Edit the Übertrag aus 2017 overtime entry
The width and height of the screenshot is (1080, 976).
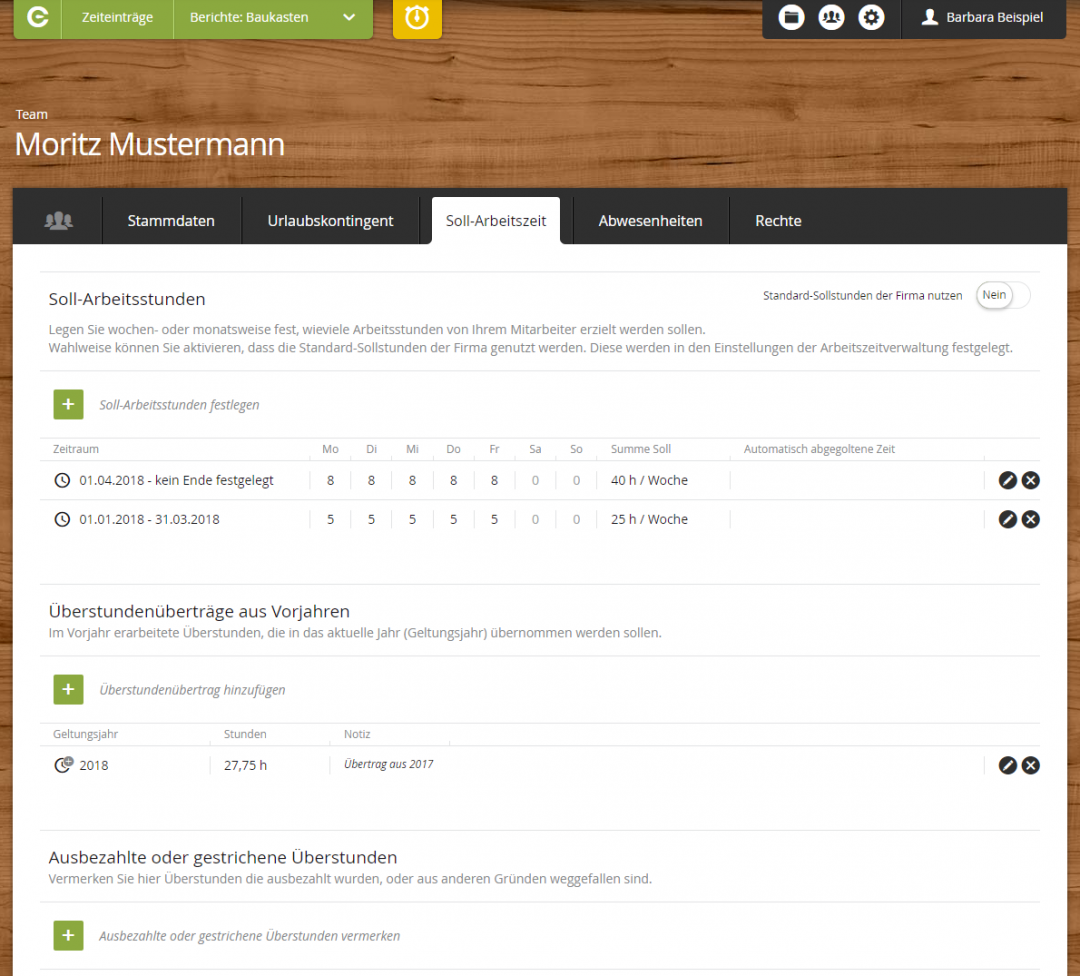pos(1007,765)
